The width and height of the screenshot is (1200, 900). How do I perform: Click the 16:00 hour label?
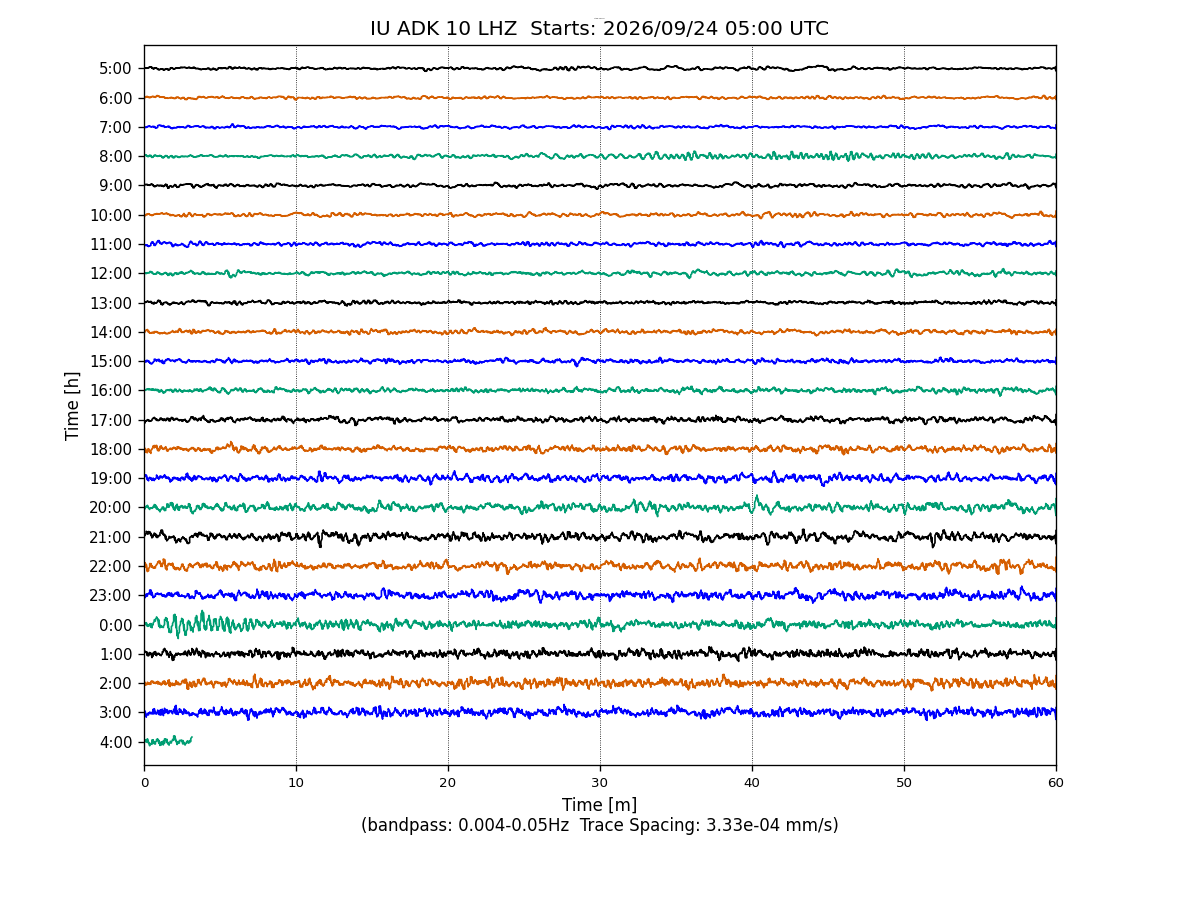coord(111,391)
